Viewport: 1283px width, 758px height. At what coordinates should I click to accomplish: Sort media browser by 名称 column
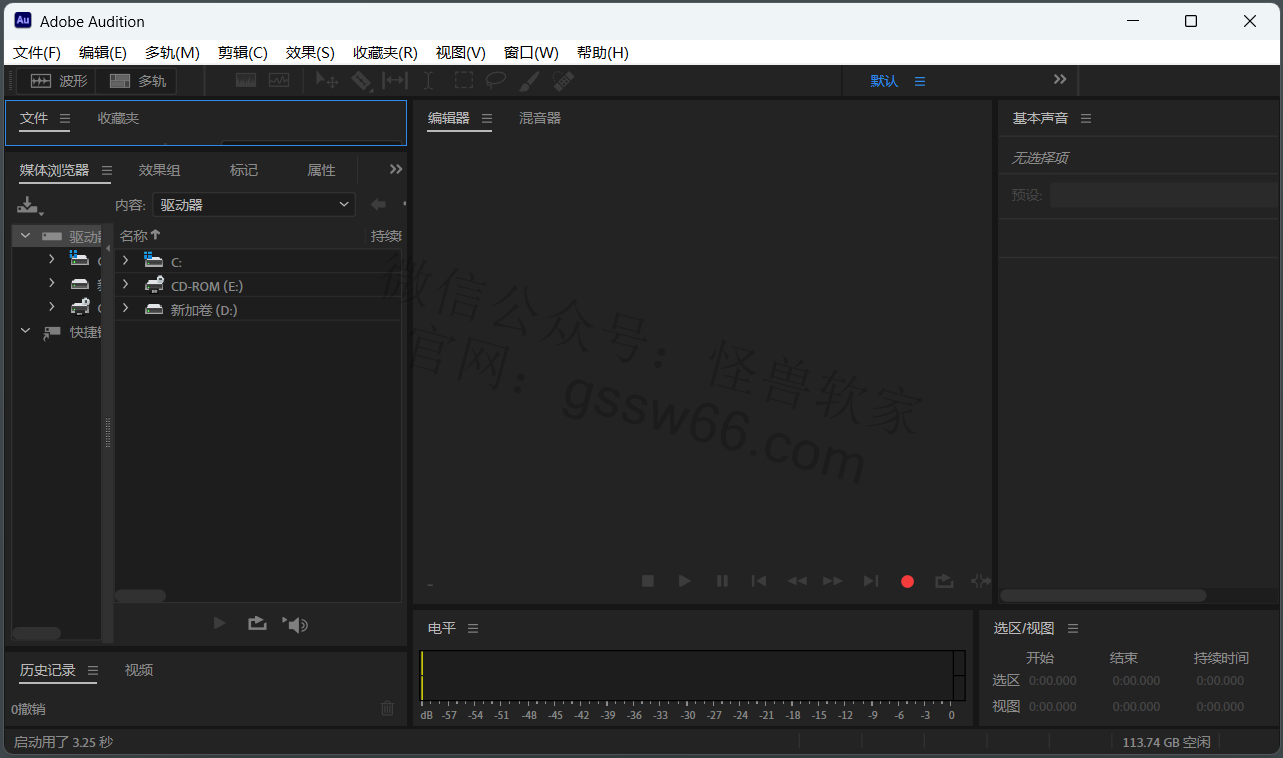pyautogui.click(x=140, y=236)
